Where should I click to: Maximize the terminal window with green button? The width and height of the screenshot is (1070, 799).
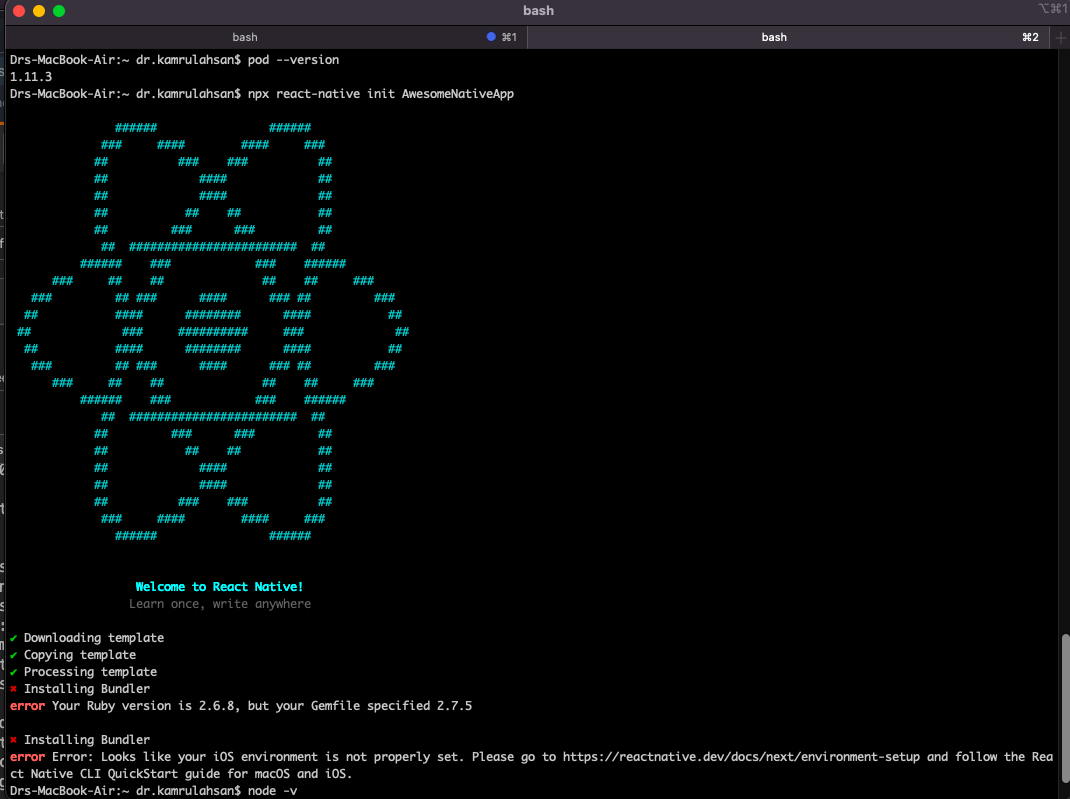coord(59,11)
